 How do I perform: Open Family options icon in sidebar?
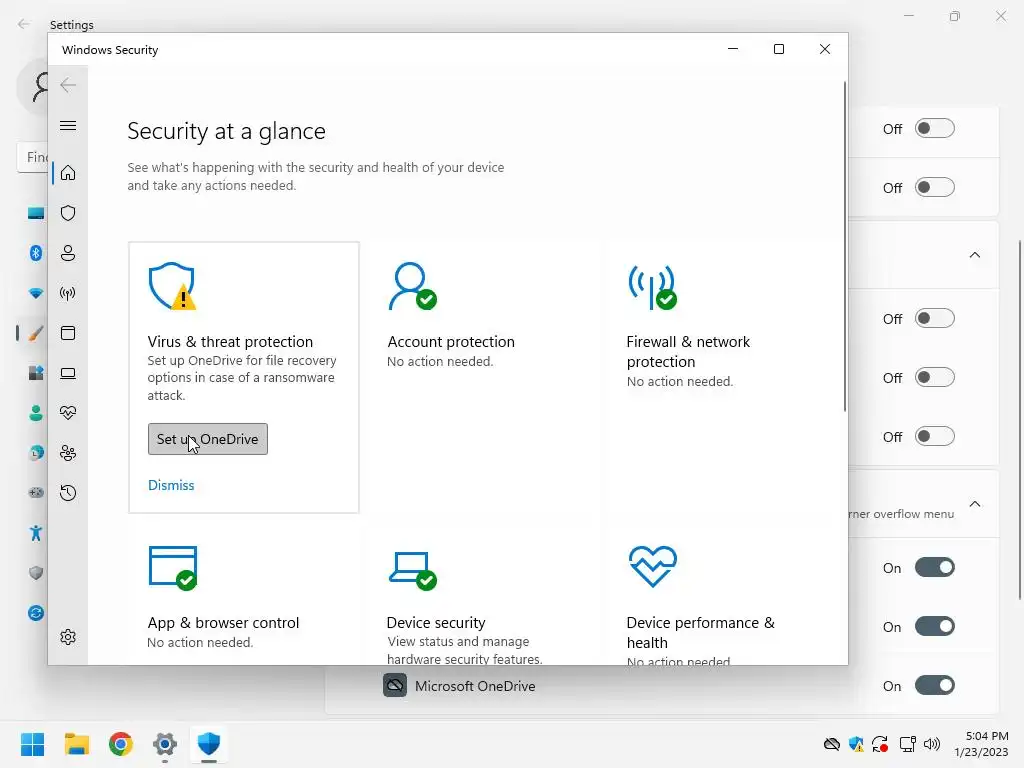pyautogui.click(x=68, y=453)
